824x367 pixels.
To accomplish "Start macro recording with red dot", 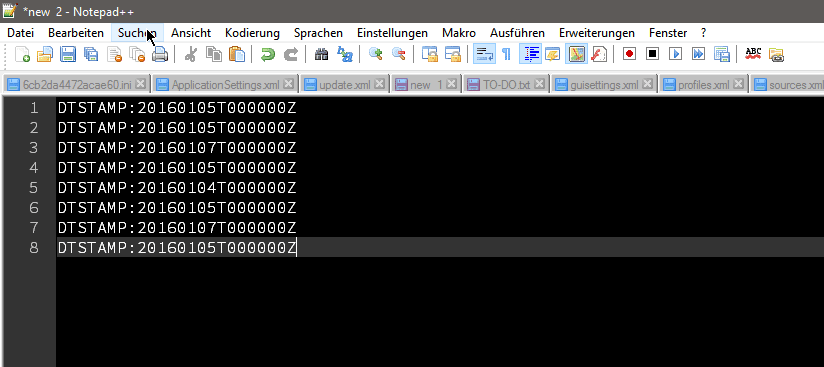I will tap(629, 54).
